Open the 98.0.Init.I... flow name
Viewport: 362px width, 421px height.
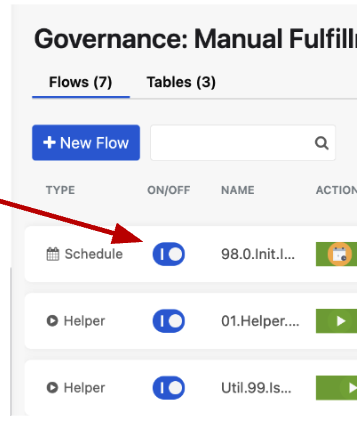coord(258,254)
